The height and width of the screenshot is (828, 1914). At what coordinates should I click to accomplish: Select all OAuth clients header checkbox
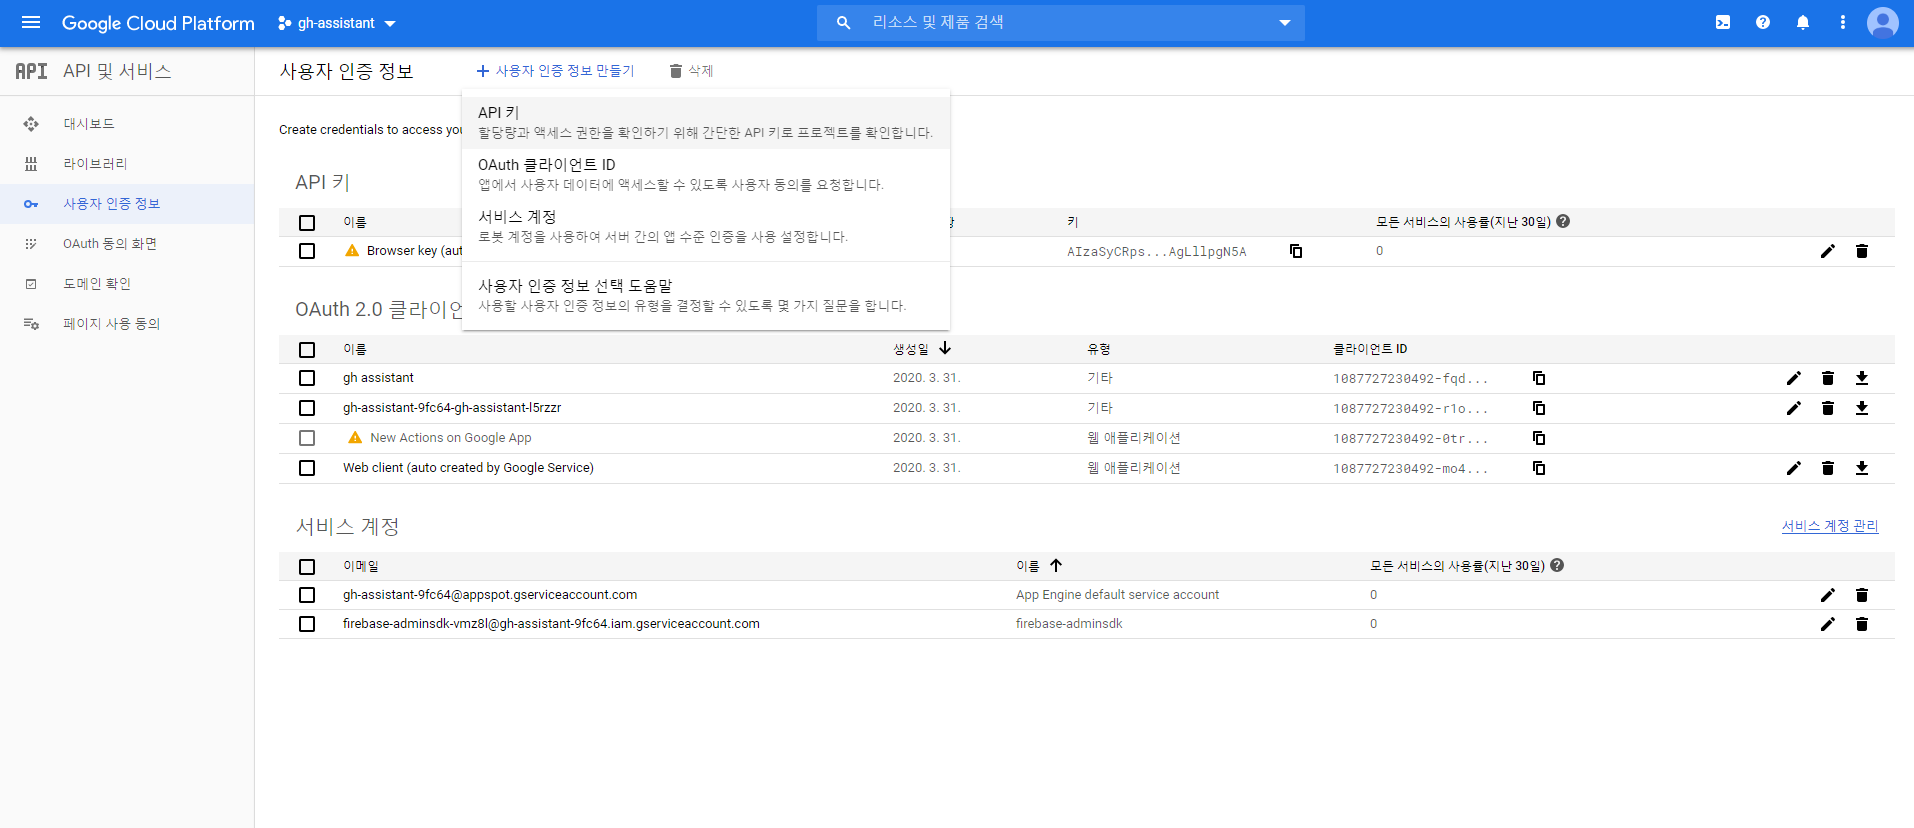pyautogui.click(x=307, y=350)
